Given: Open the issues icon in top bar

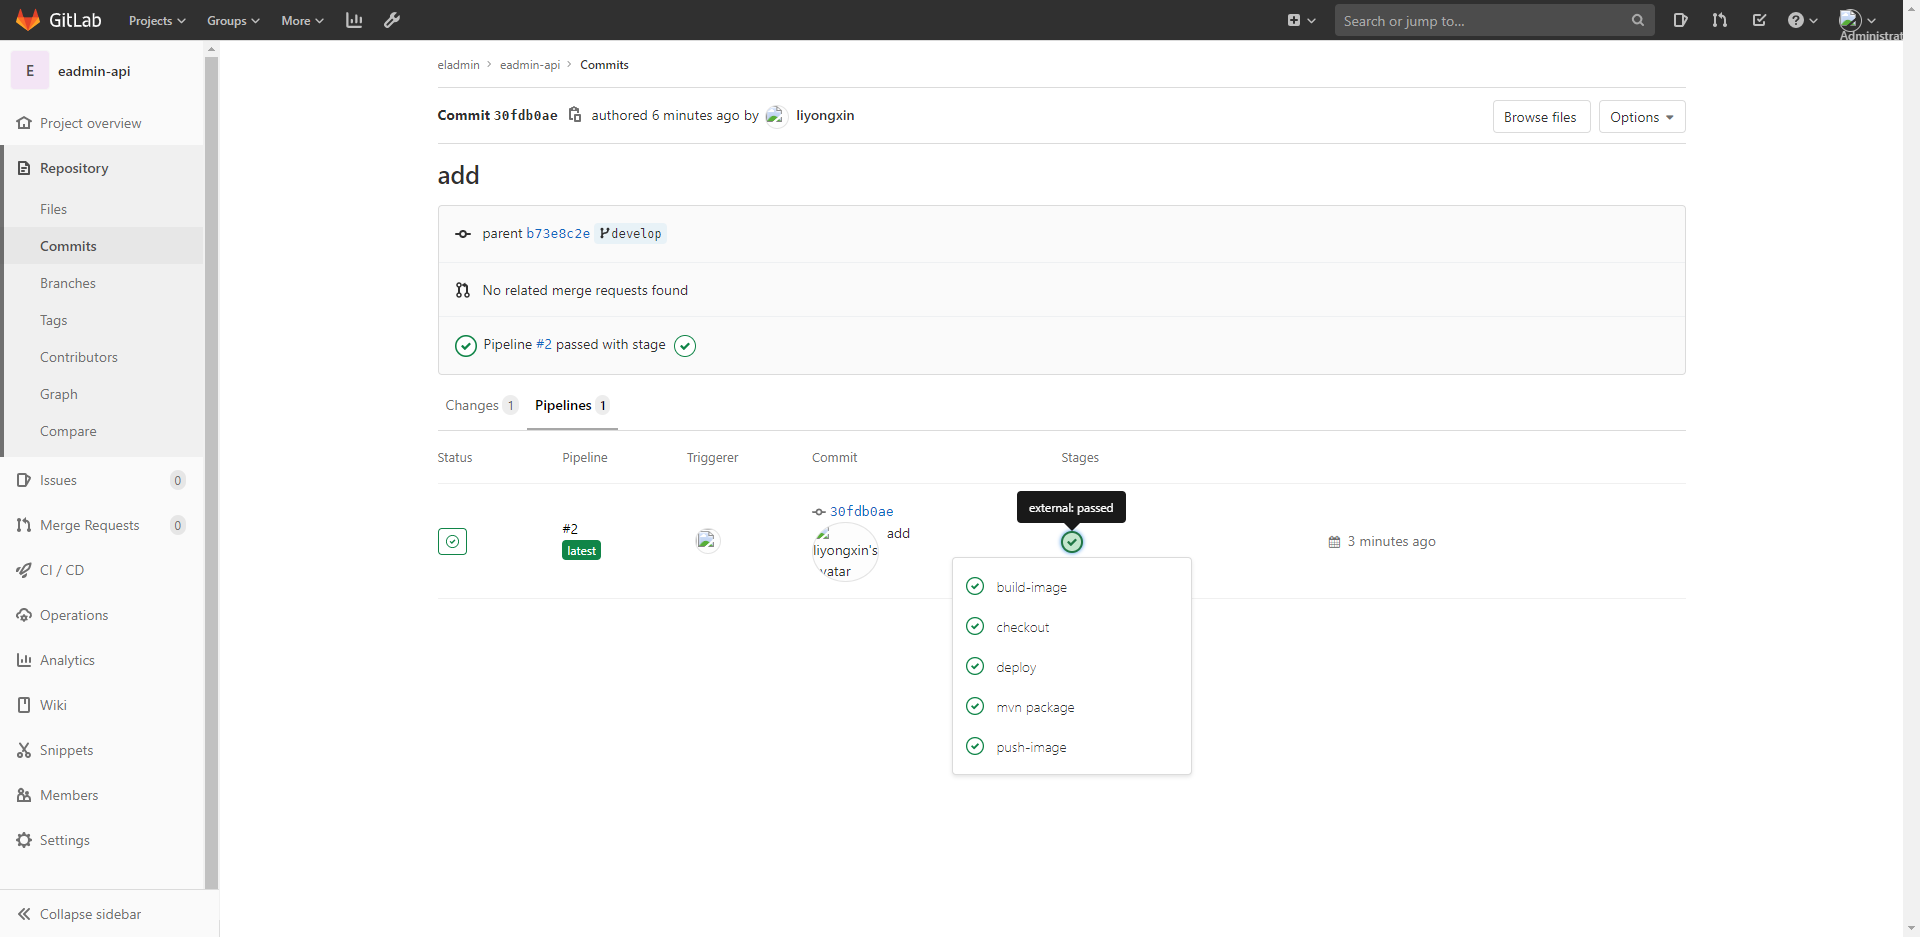Looking at the screenshot, I should [x=1680, y=20].
